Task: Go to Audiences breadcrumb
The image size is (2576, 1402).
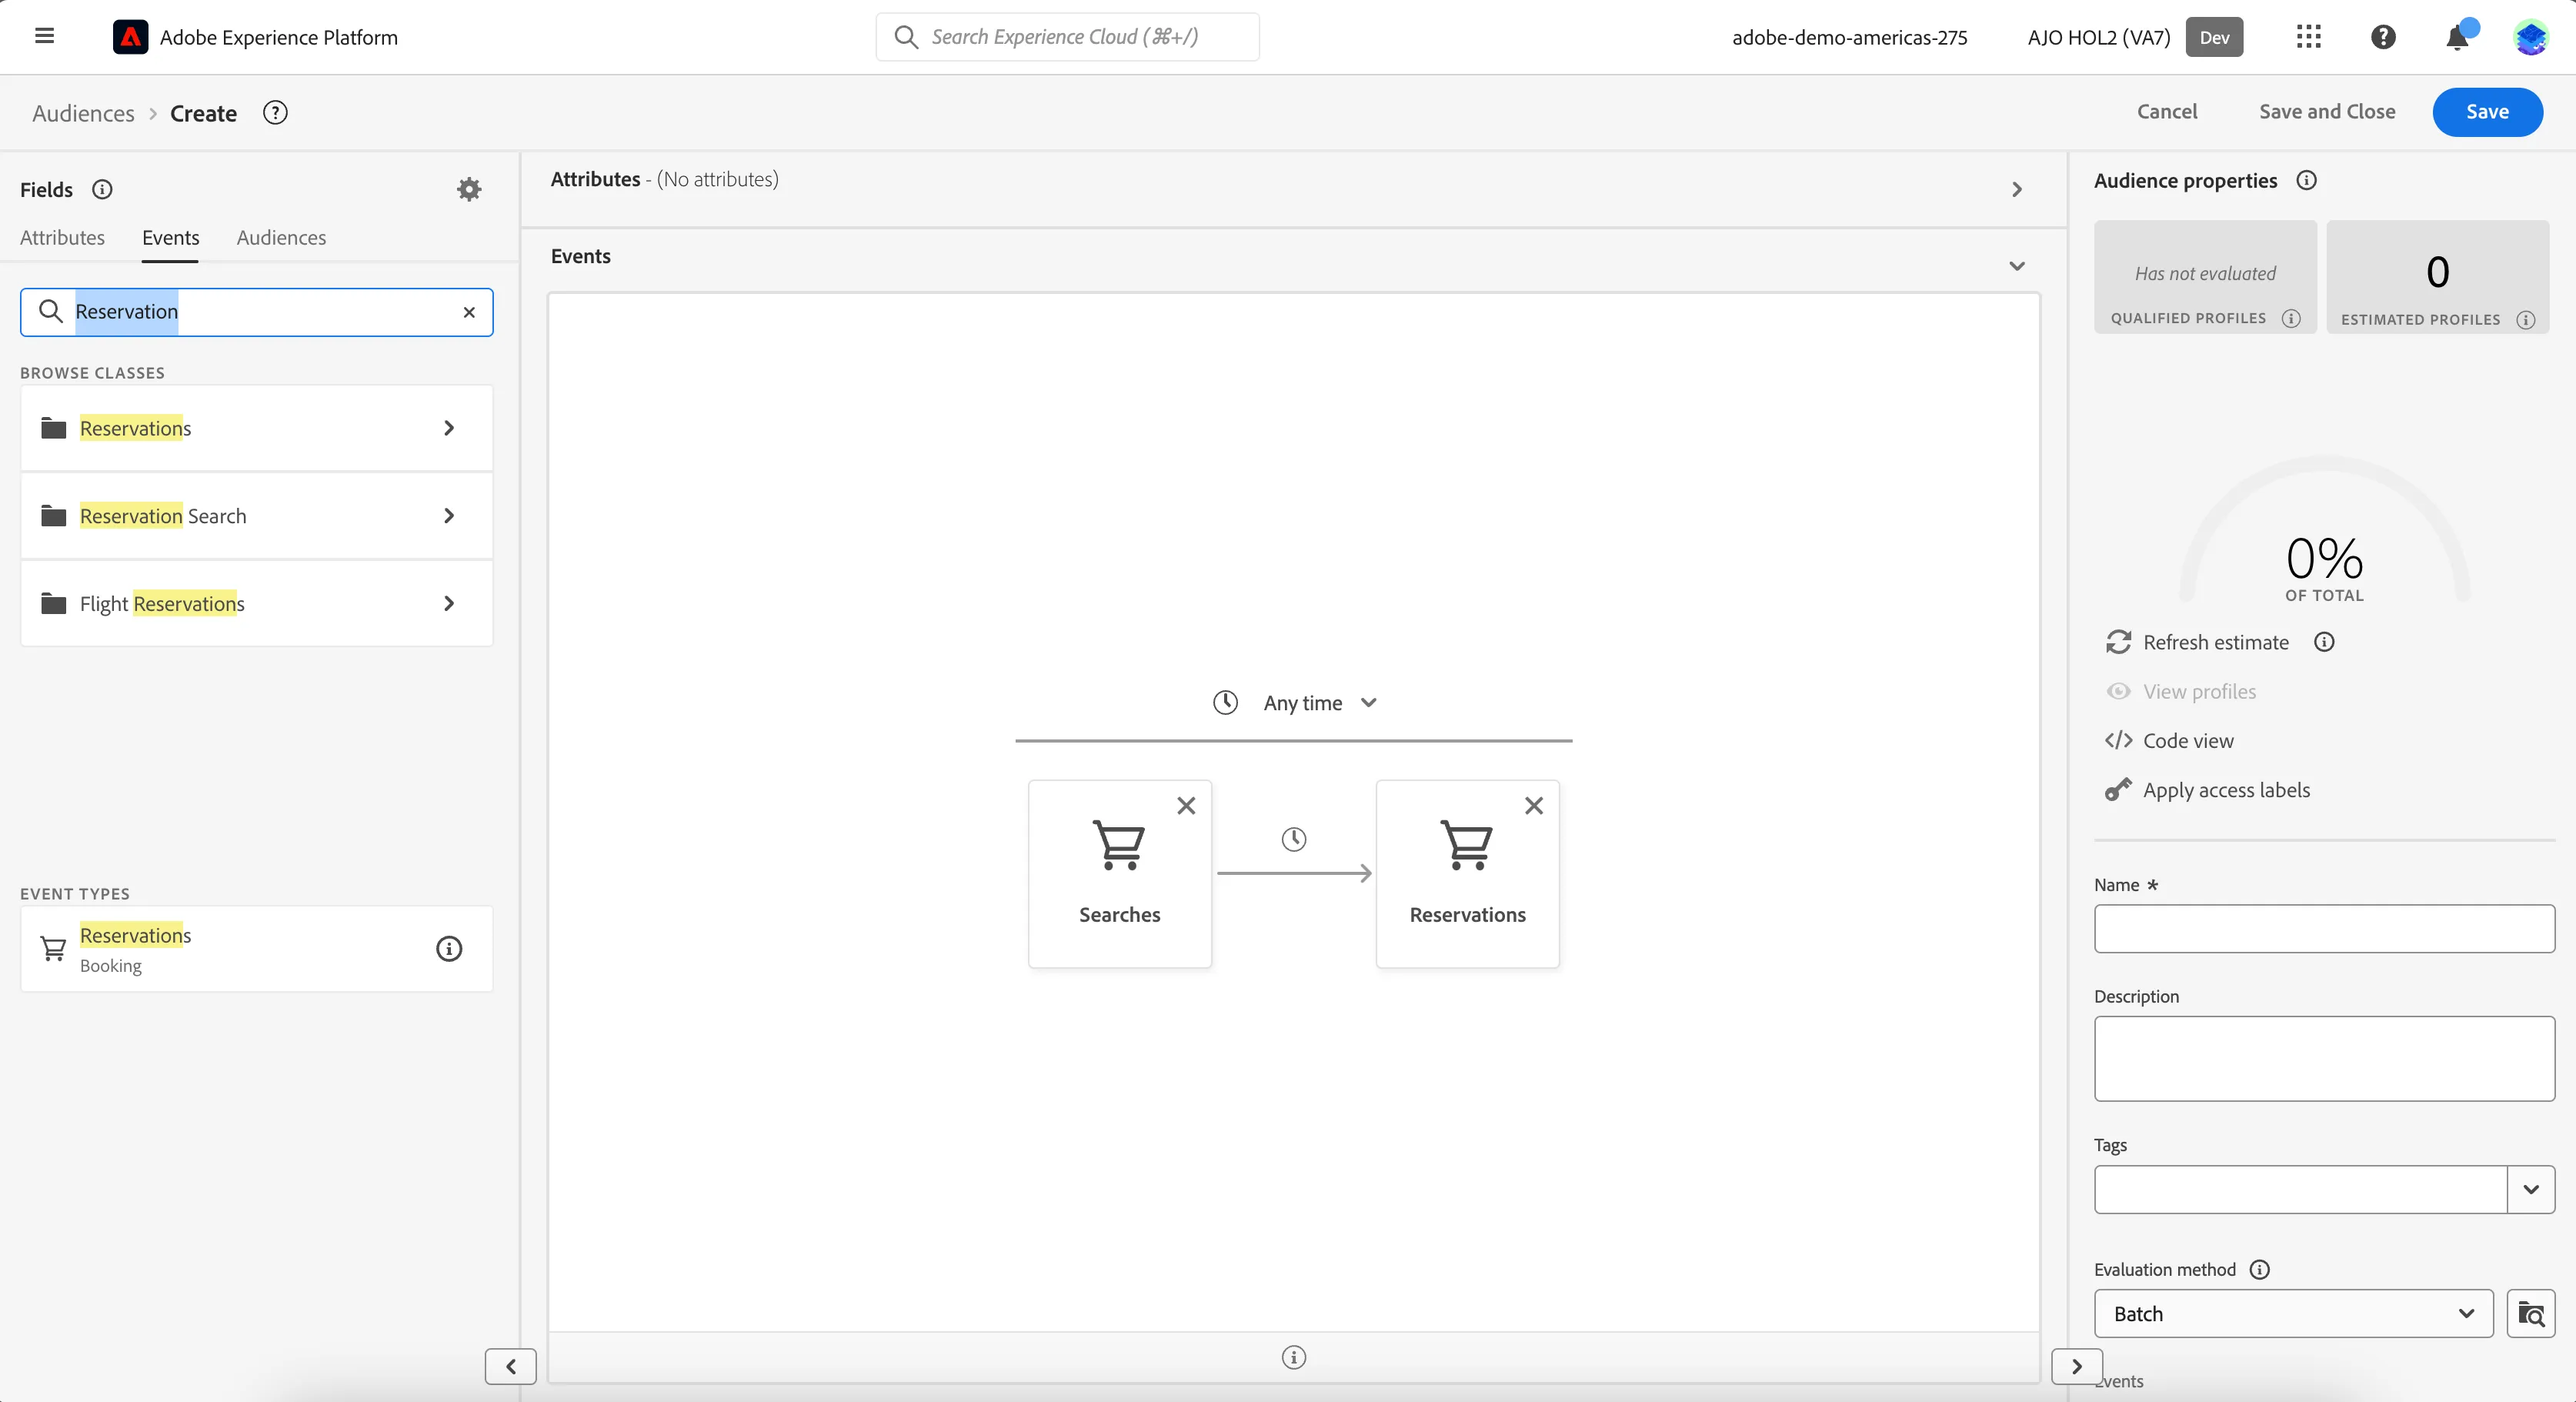Action: 83,113
